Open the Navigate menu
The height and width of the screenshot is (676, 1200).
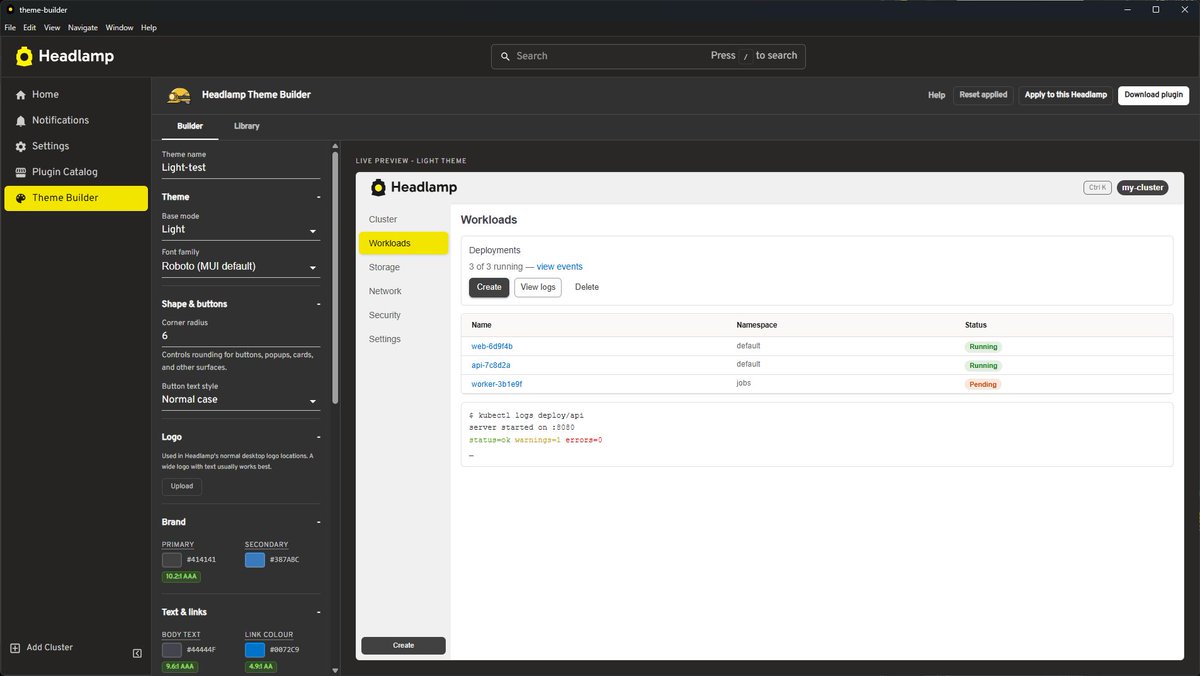(x=83, y=28)
